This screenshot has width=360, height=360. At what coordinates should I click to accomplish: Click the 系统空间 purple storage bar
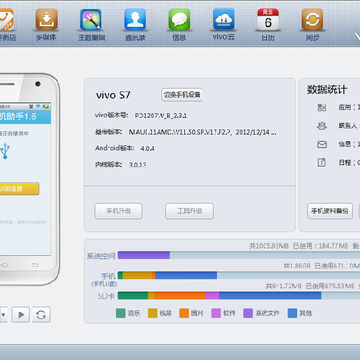click(144, 255)
